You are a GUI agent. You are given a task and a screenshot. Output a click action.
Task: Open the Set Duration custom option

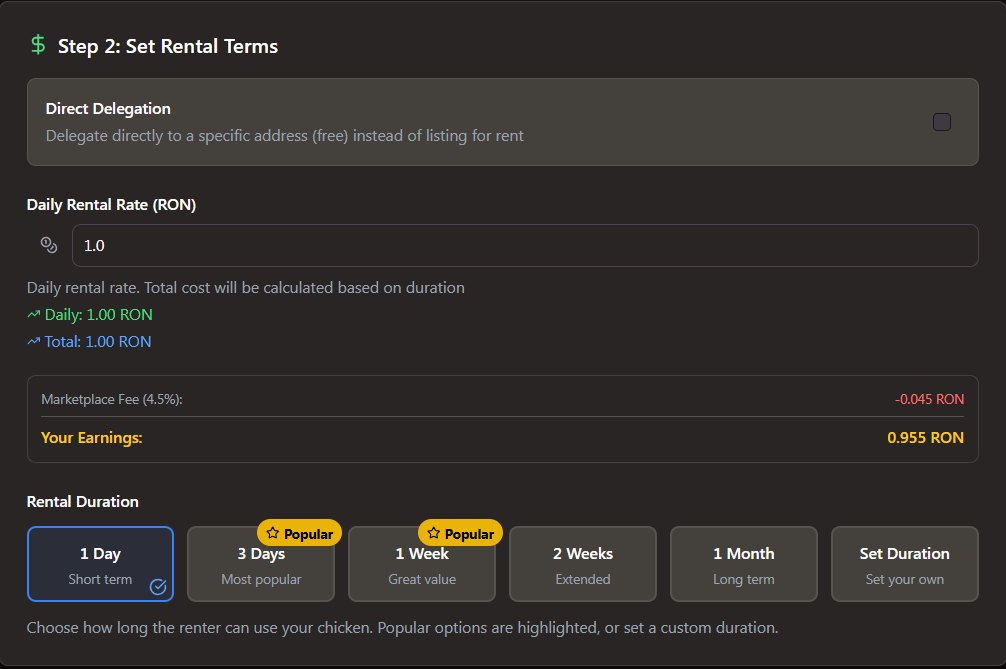pyautogui.click(x=905, y=564)
